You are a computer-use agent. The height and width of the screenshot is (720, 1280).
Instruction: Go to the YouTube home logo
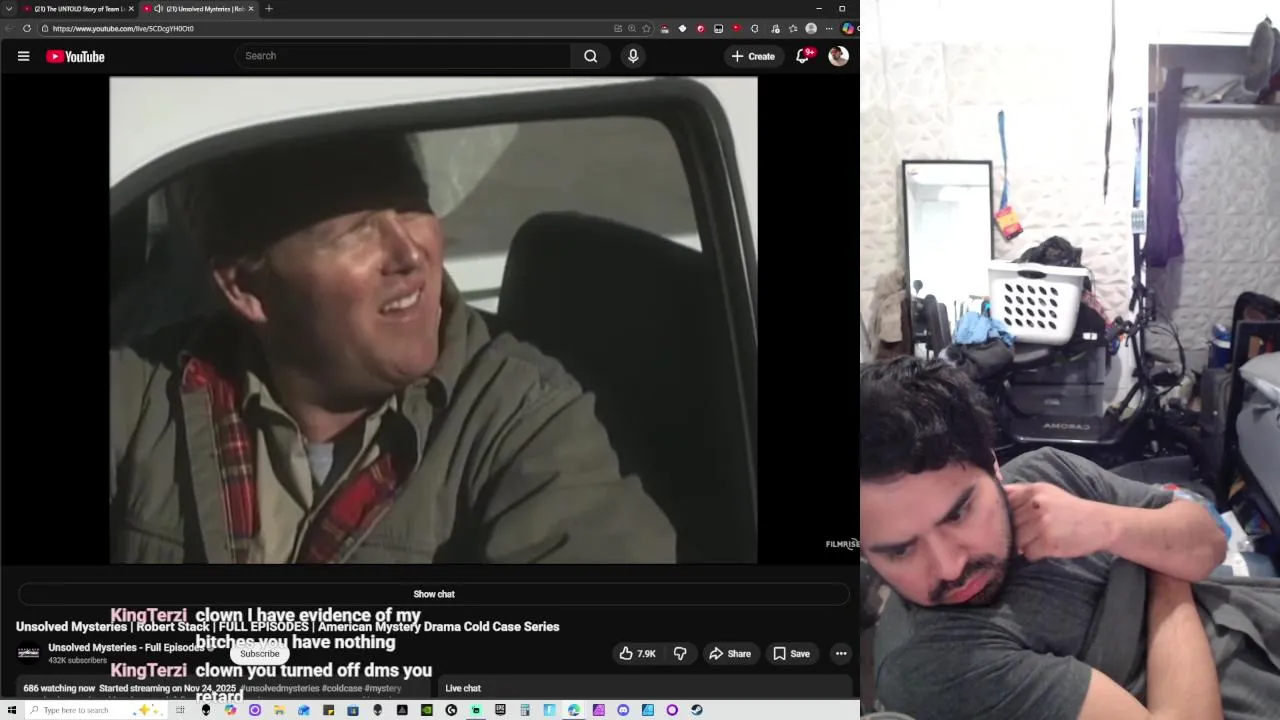point(75,56)
